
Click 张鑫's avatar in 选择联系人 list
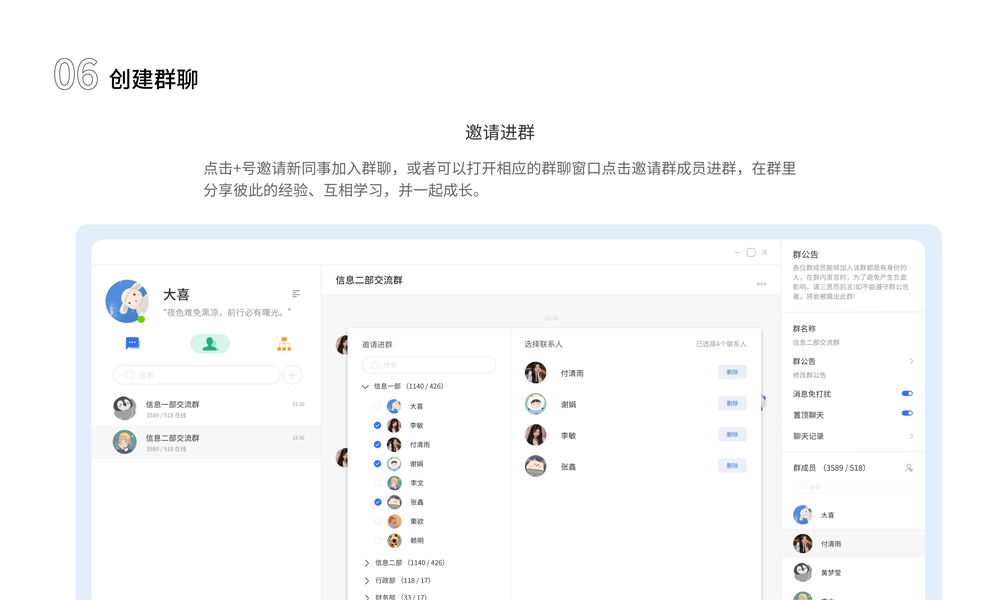[536, 466]
